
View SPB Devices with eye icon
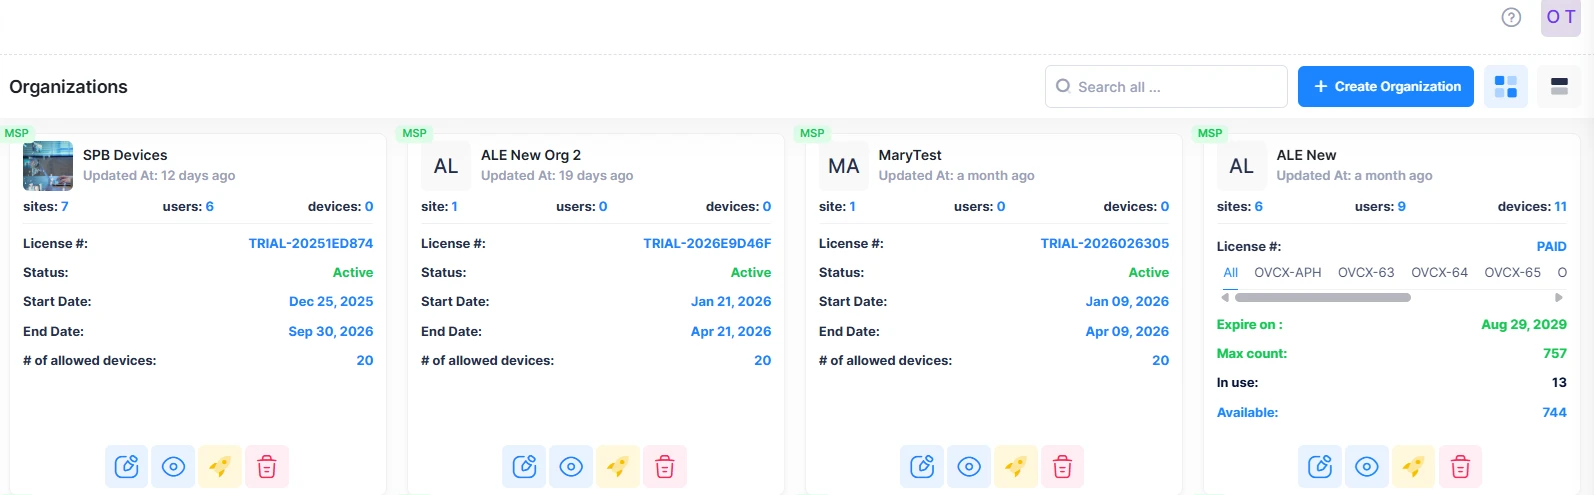[x=173, y=467]
